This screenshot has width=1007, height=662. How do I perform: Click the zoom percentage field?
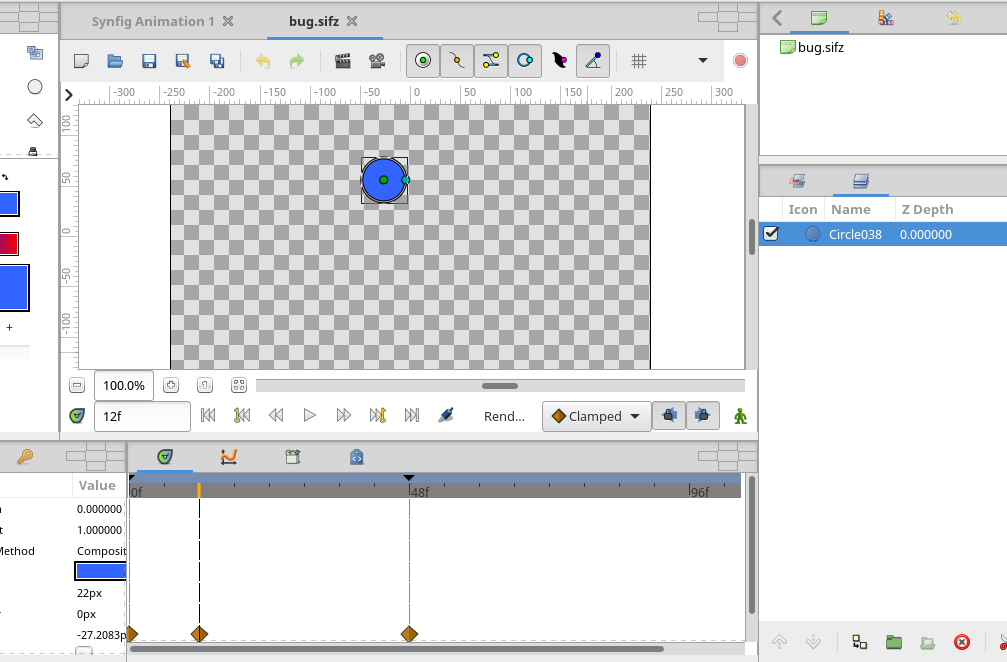point(124,385)
